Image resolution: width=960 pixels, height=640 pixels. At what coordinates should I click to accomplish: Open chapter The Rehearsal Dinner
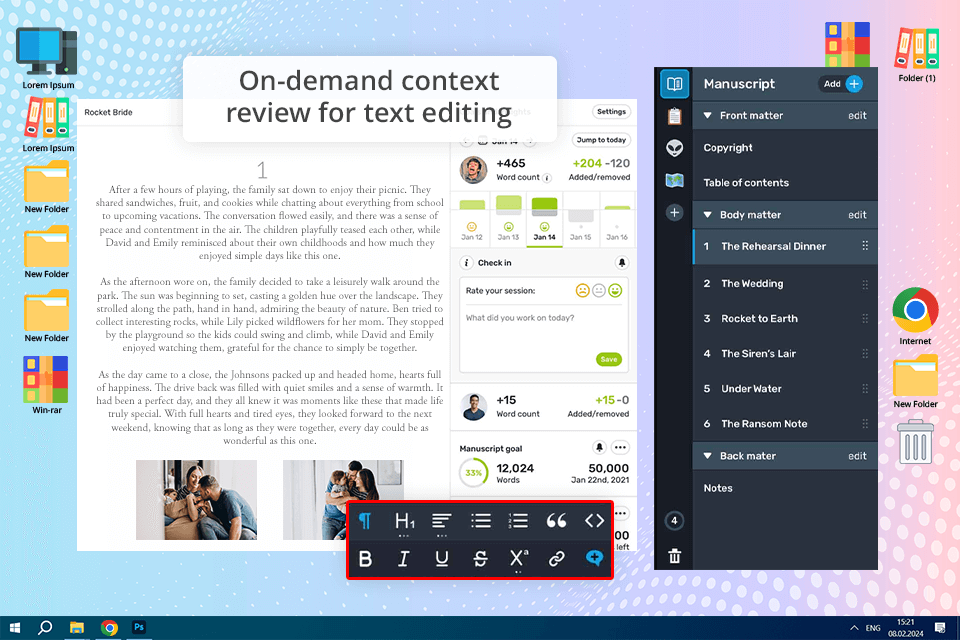[x=785, y=246]
